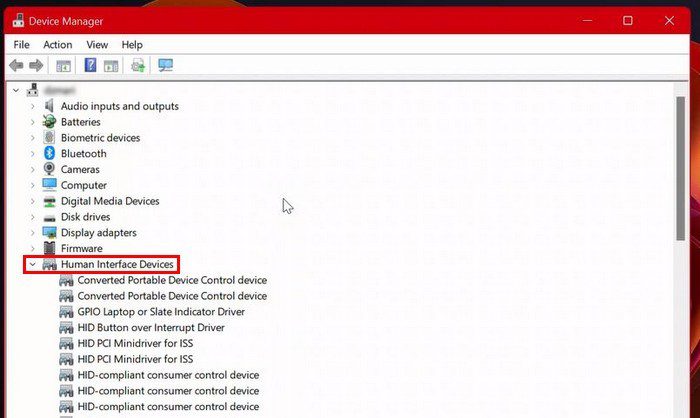Expand the Audio inputs and outputs category

click(33, 106)
